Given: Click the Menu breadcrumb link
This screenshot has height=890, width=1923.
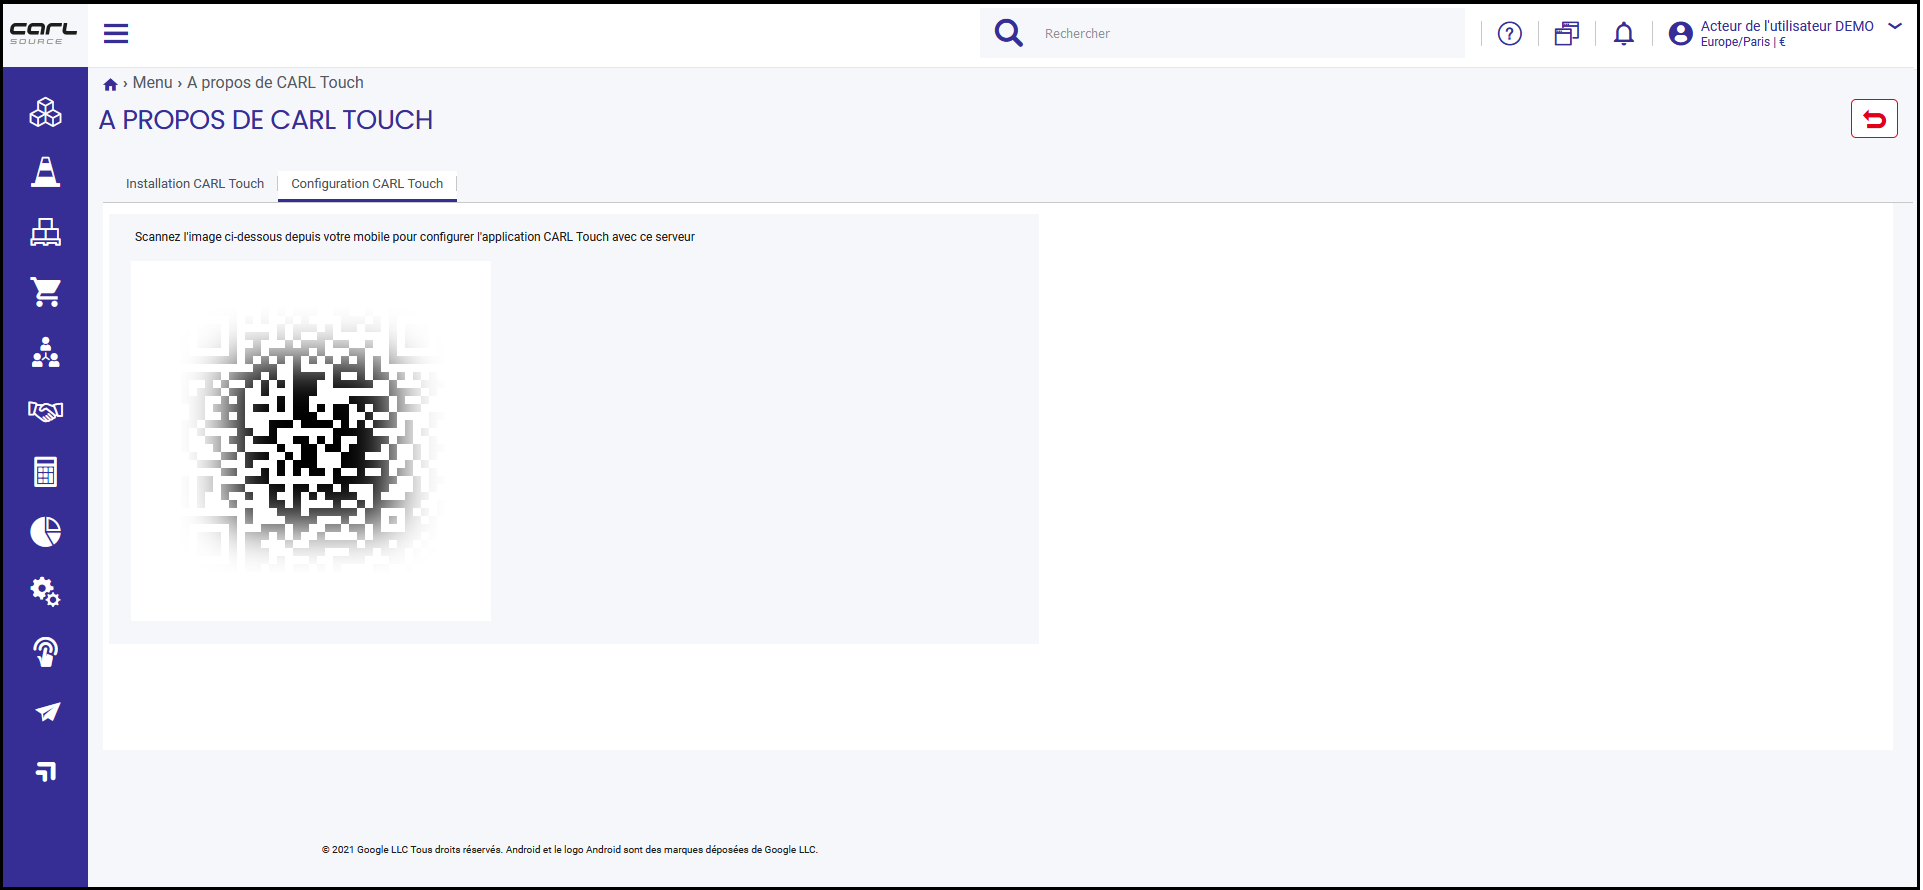Looking at the screenshot, I should click(152, 83).
